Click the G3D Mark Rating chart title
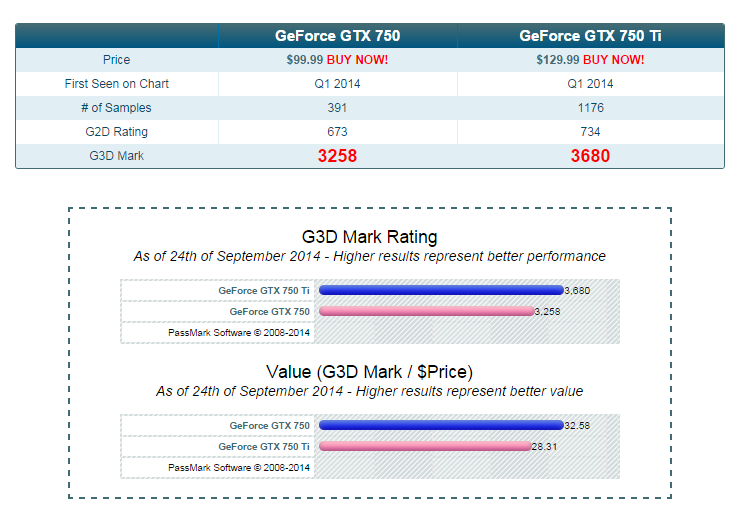744x514 pixels. point(369,237)
